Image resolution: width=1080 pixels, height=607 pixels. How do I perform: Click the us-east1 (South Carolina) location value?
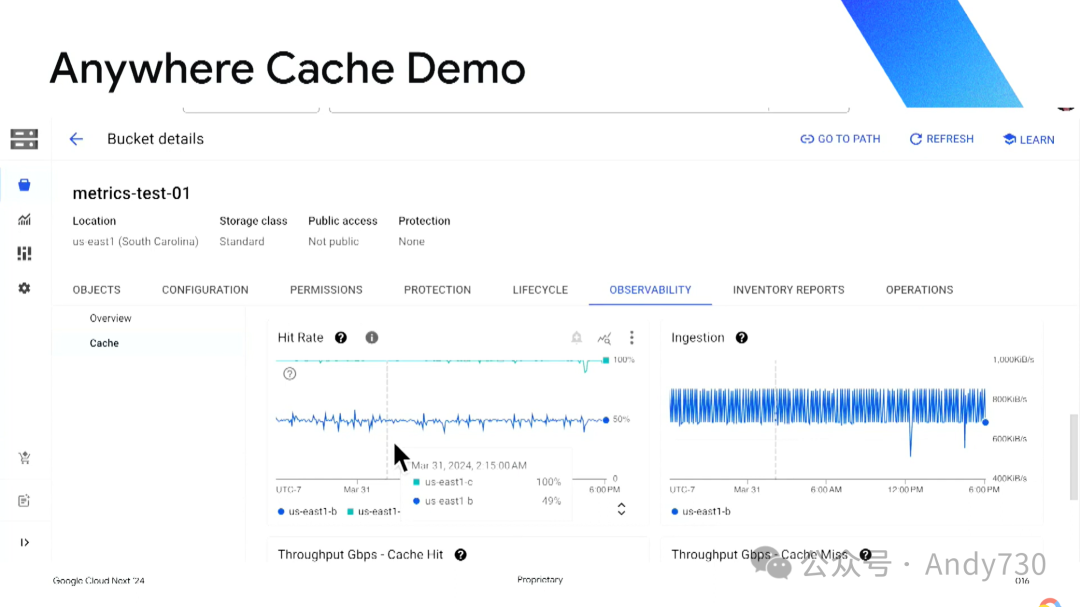tap(136, 242)
